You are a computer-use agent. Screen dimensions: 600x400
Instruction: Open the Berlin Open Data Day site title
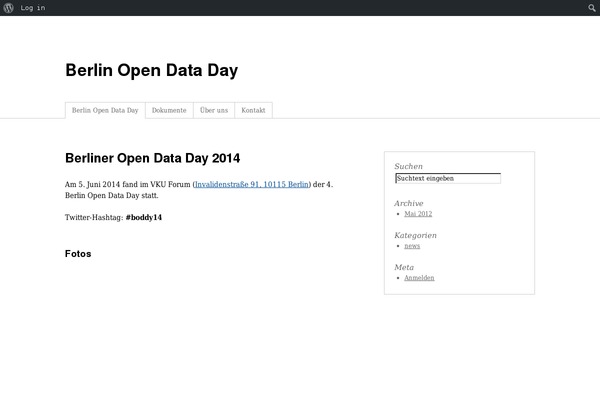pos(152,70)
